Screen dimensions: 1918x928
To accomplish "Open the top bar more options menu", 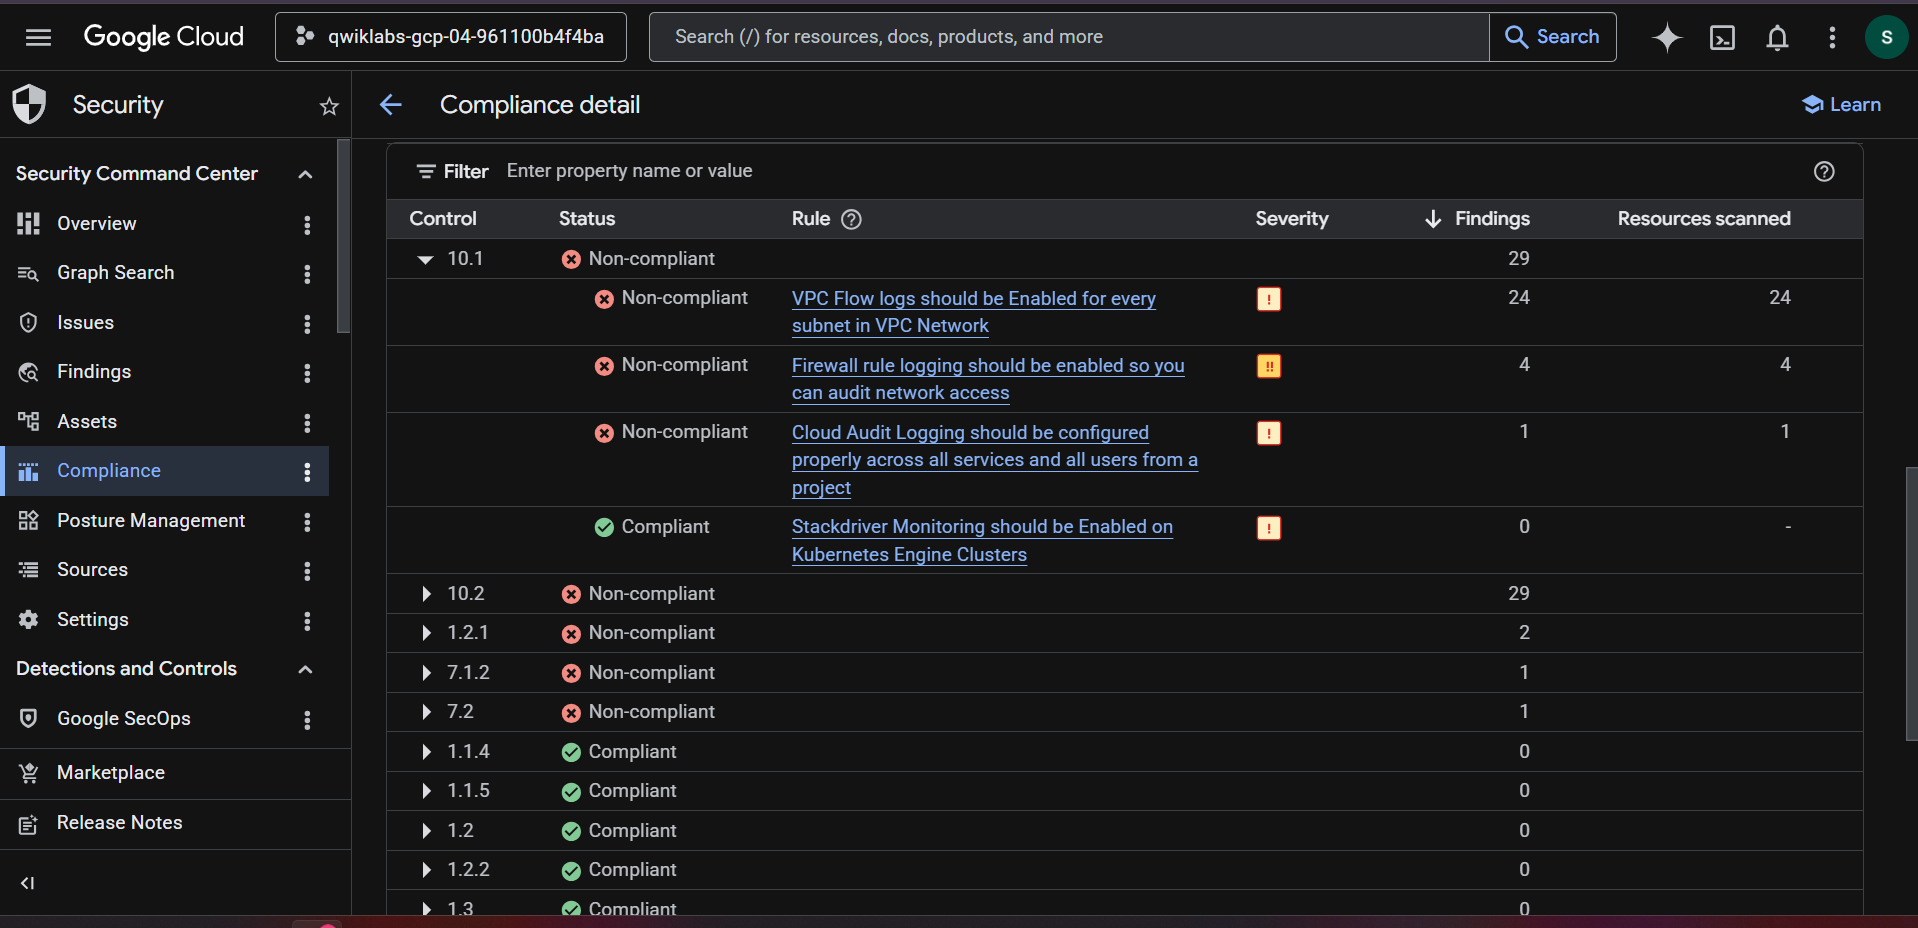I will pos(1832,37).
